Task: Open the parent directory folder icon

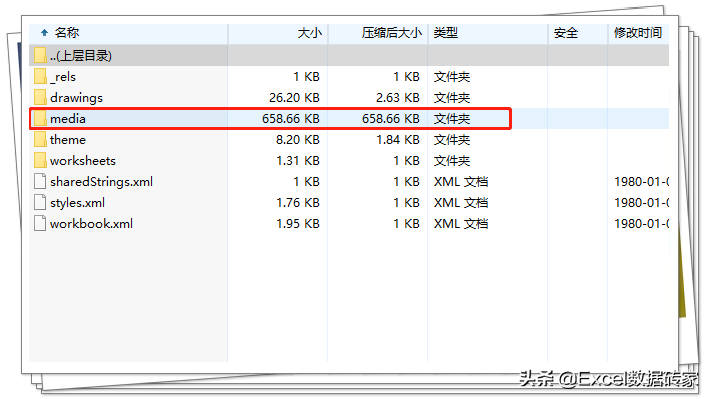Action: pyautogui.click(x=40, y=55)
